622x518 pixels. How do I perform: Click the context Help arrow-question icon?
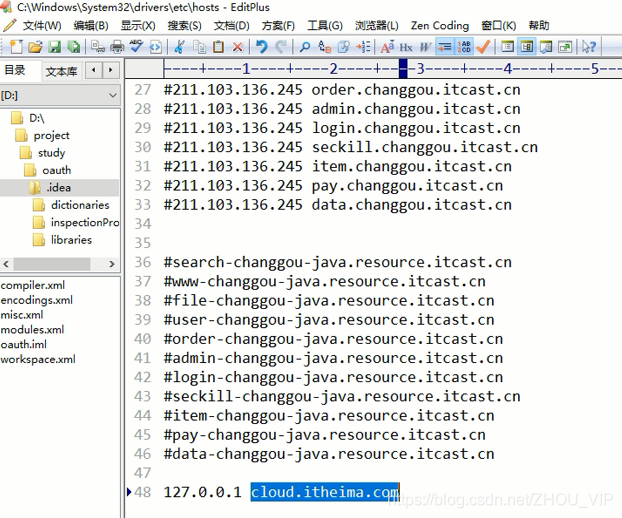coord(589,47)
